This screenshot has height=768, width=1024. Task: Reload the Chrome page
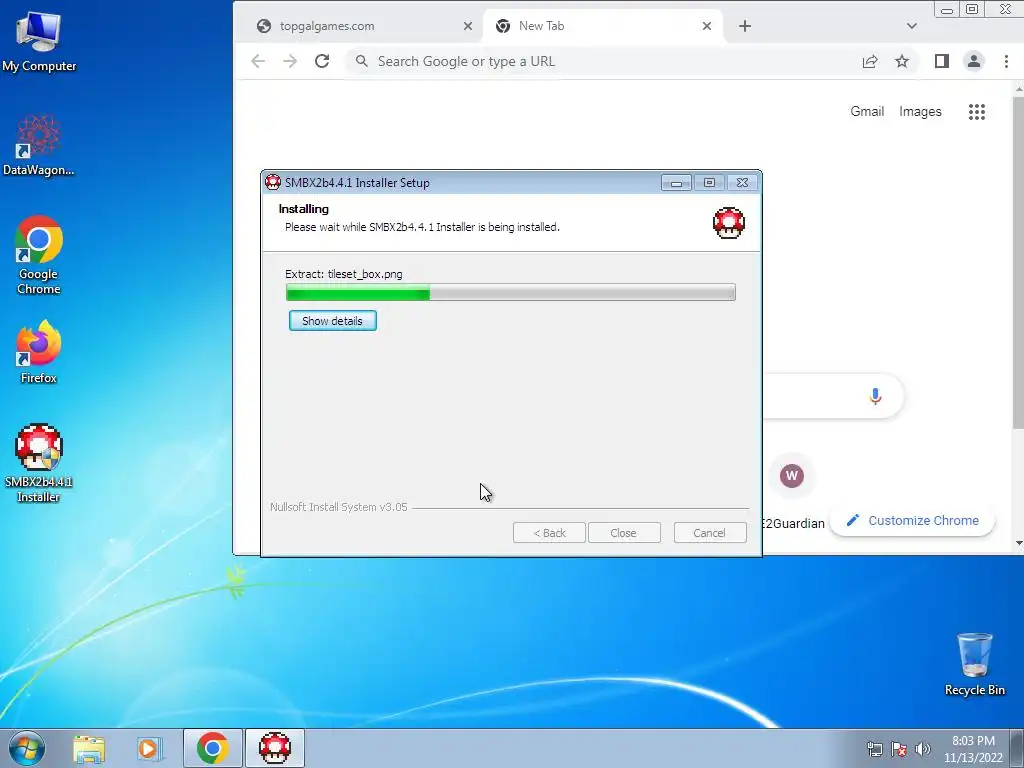coord(322,61)
